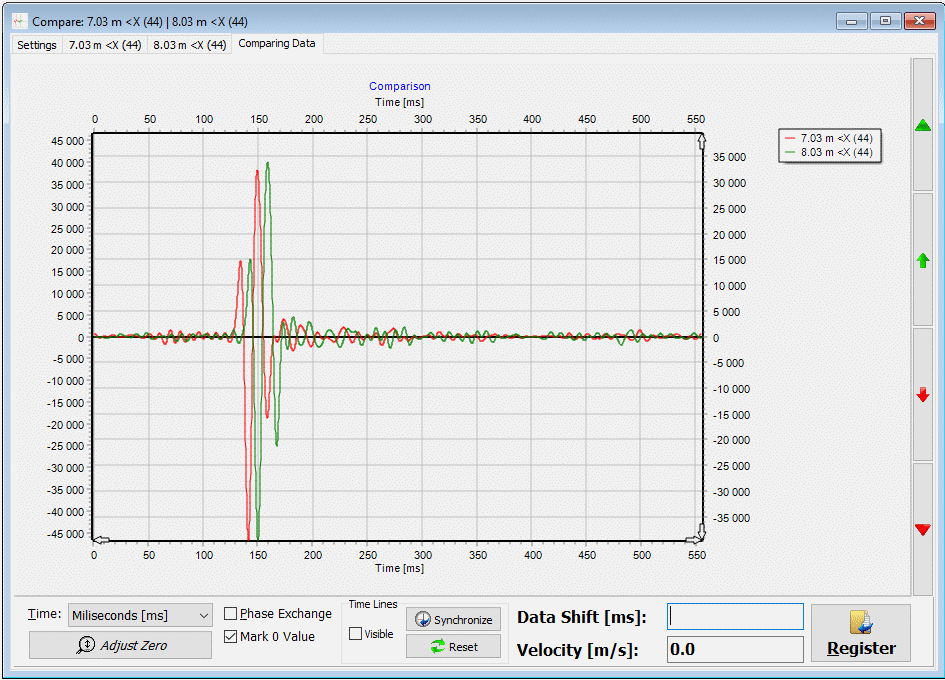Open the Time units dropdown
The height and width of the screenshot is (680, 945).
coord(139,615)
